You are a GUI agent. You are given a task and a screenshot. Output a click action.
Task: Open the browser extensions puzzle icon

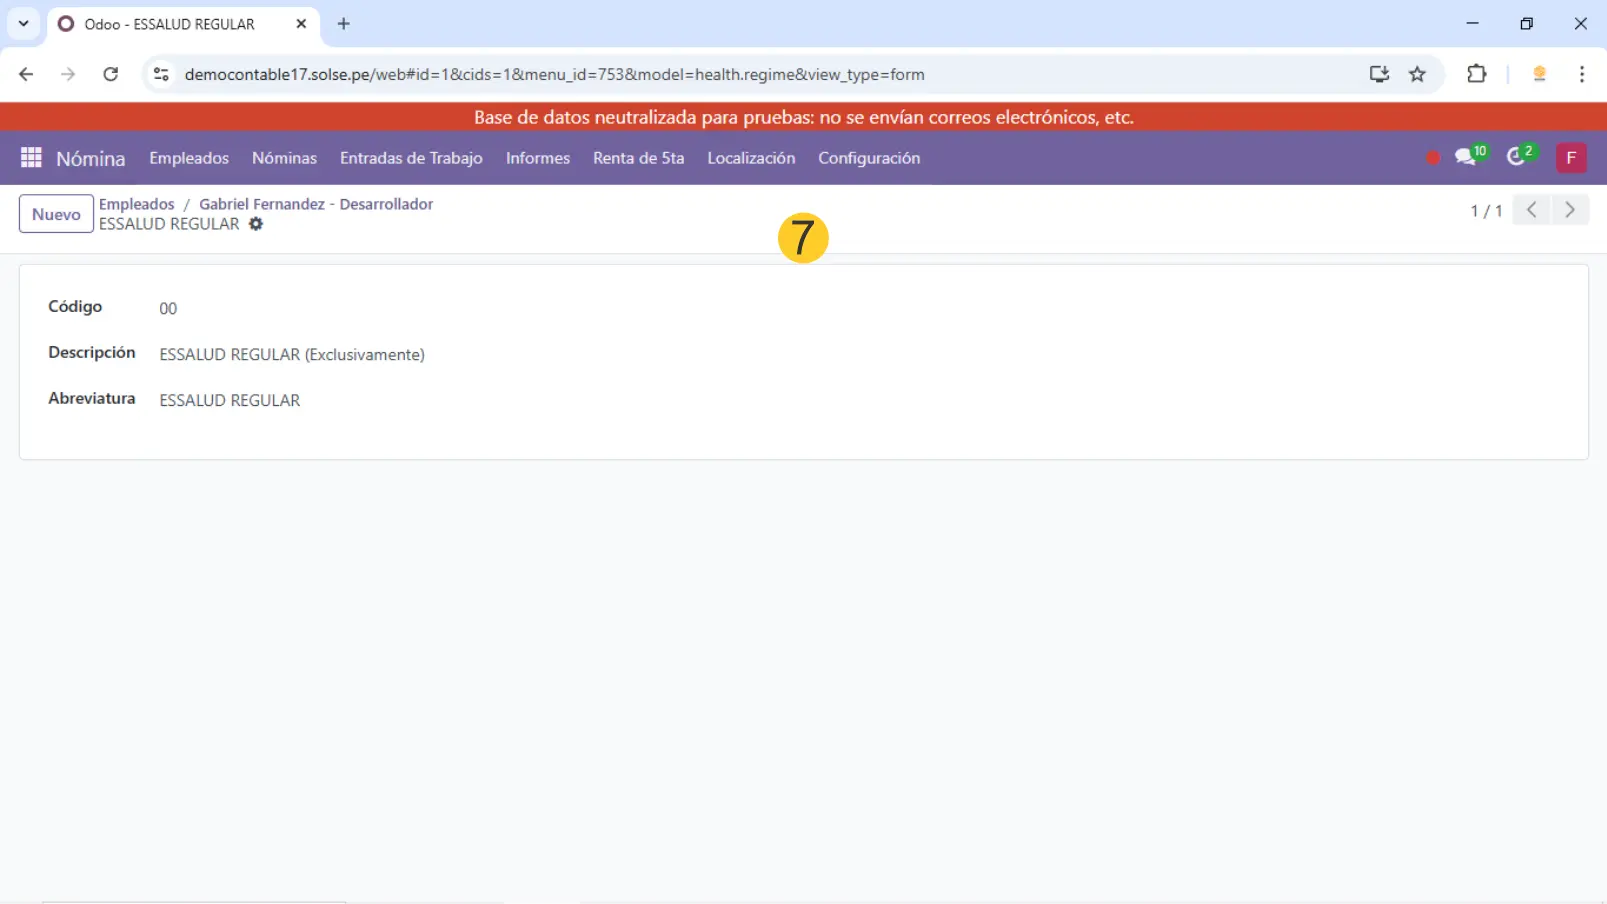(x=1476, y=74)
